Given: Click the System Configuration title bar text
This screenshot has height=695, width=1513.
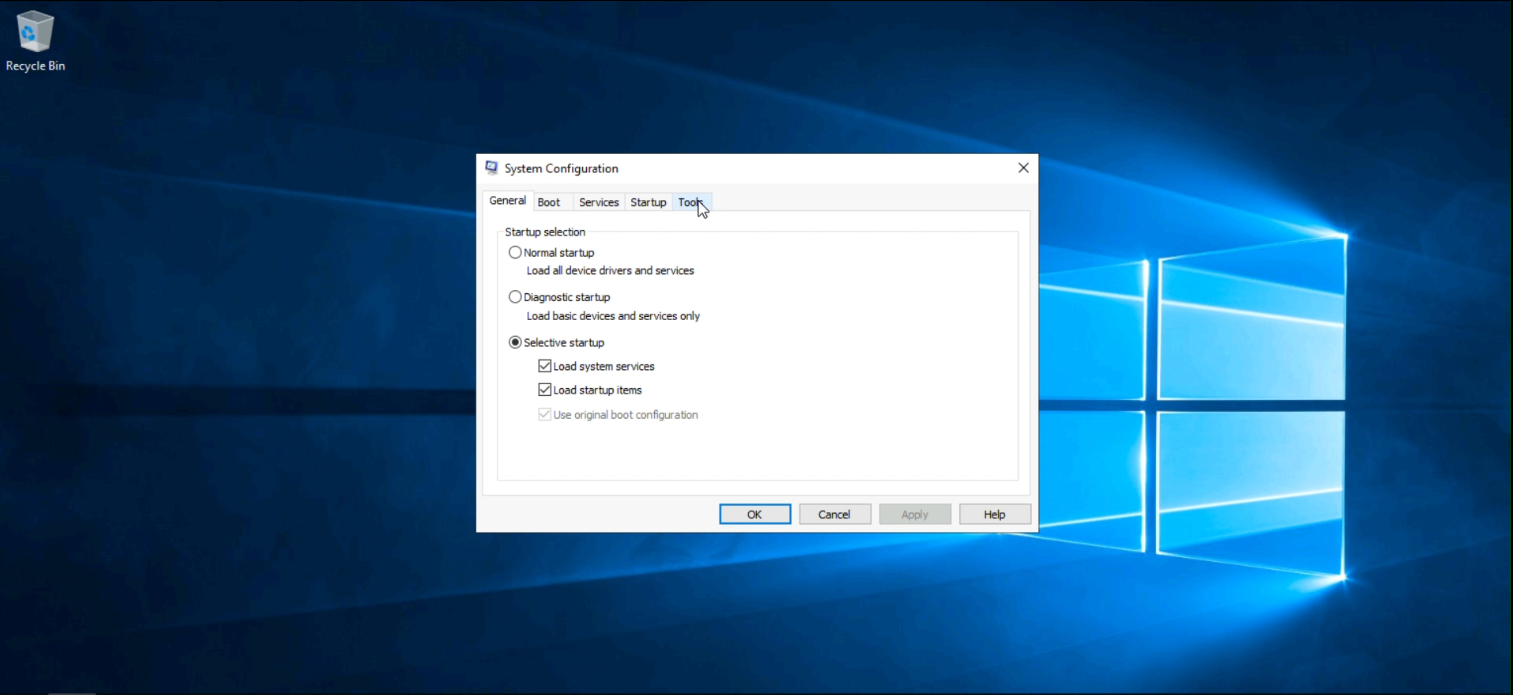Looking at the screenshot, I should (x=561, y=168).
